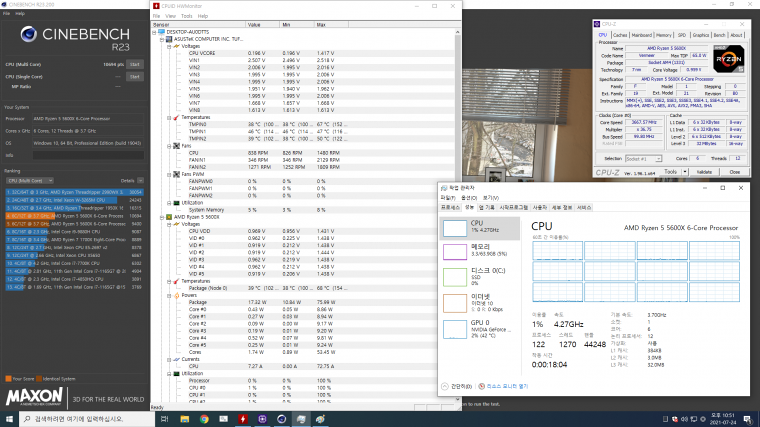The height and width of the screenshot is (427, 760).
Task: Collapse the ASUSTeK Voltages group
Action: pyautogui.click(x=169, y=46)
